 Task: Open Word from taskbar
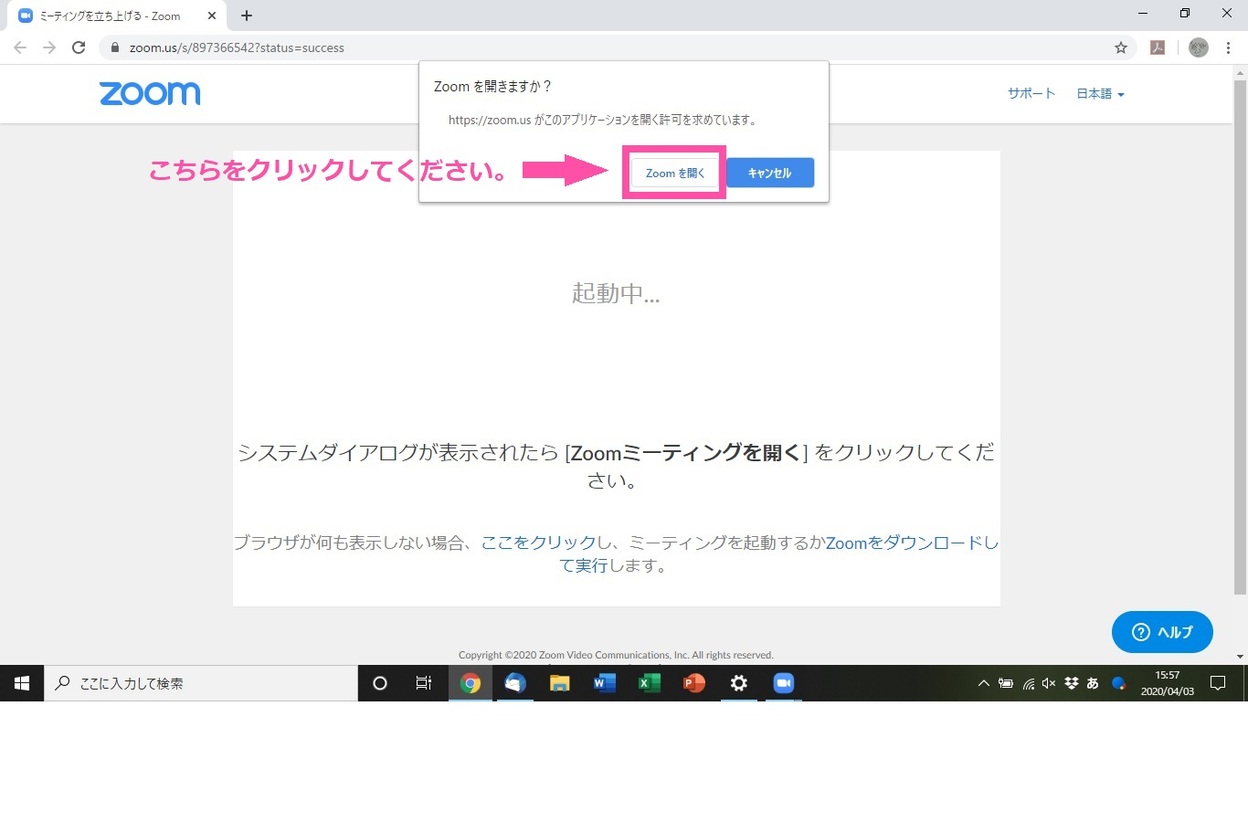(604, 683)
